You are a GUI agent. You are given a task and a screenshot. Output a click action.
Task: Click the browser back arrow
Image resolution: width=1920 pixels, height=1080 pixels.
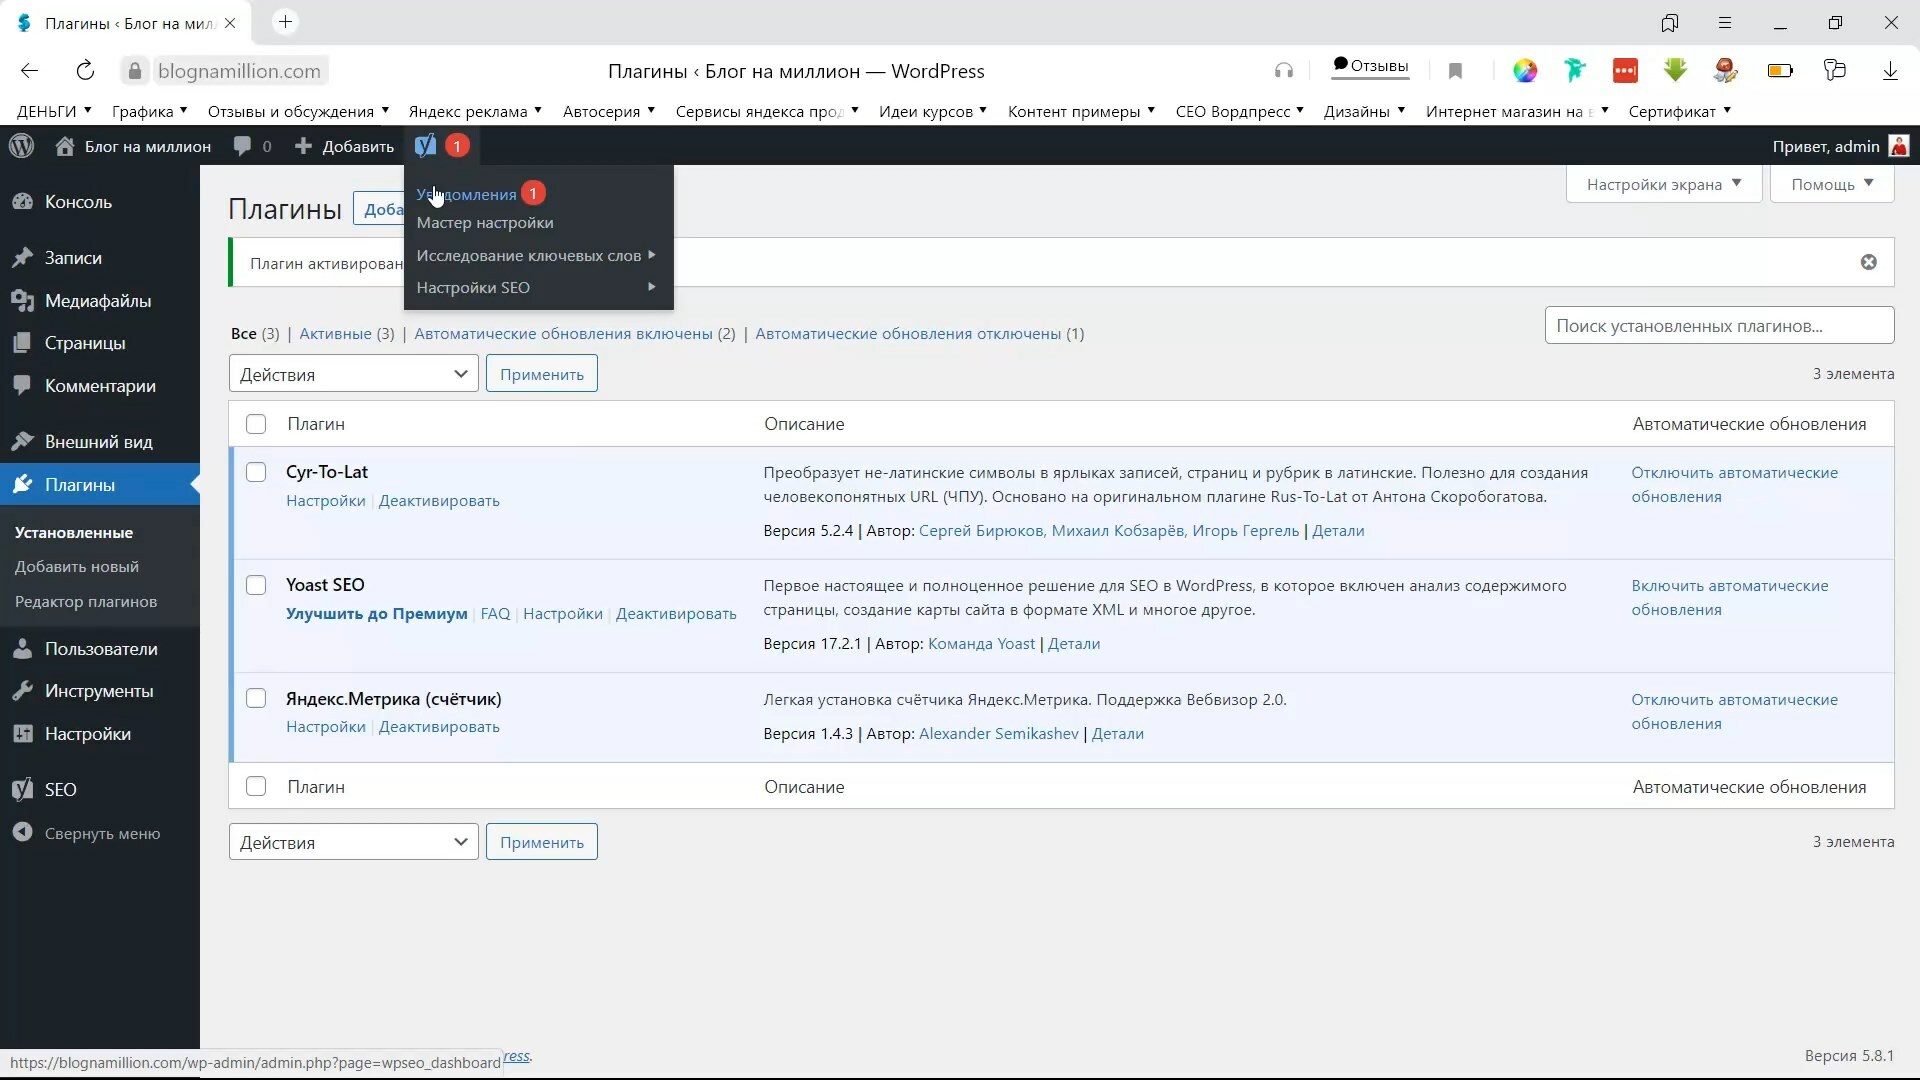(30, 71)
